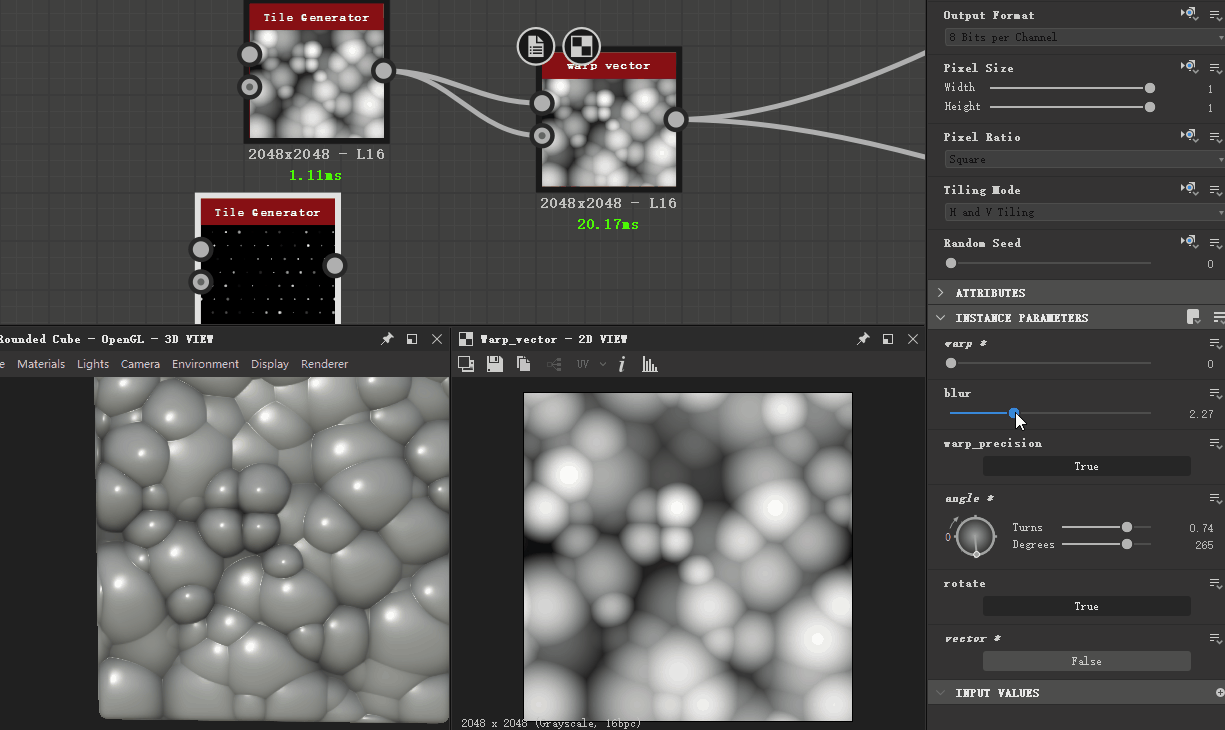Open the blur parameter options menu icon
Viewport: 1225px width, 730px height.
1215,394
